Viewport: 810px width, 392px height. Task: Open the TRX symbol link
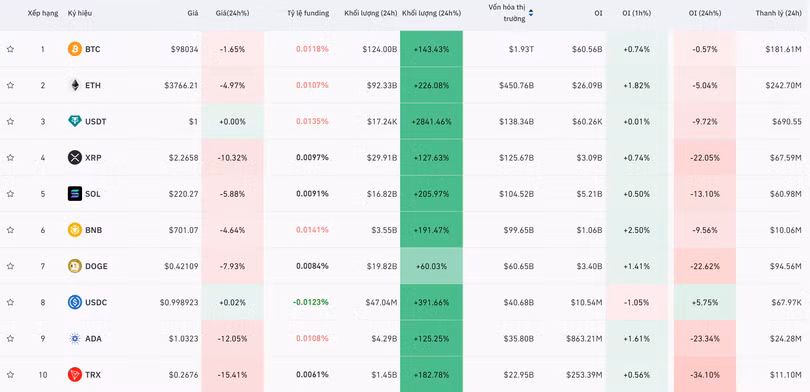pyautogui.click(x=93, y=375)
